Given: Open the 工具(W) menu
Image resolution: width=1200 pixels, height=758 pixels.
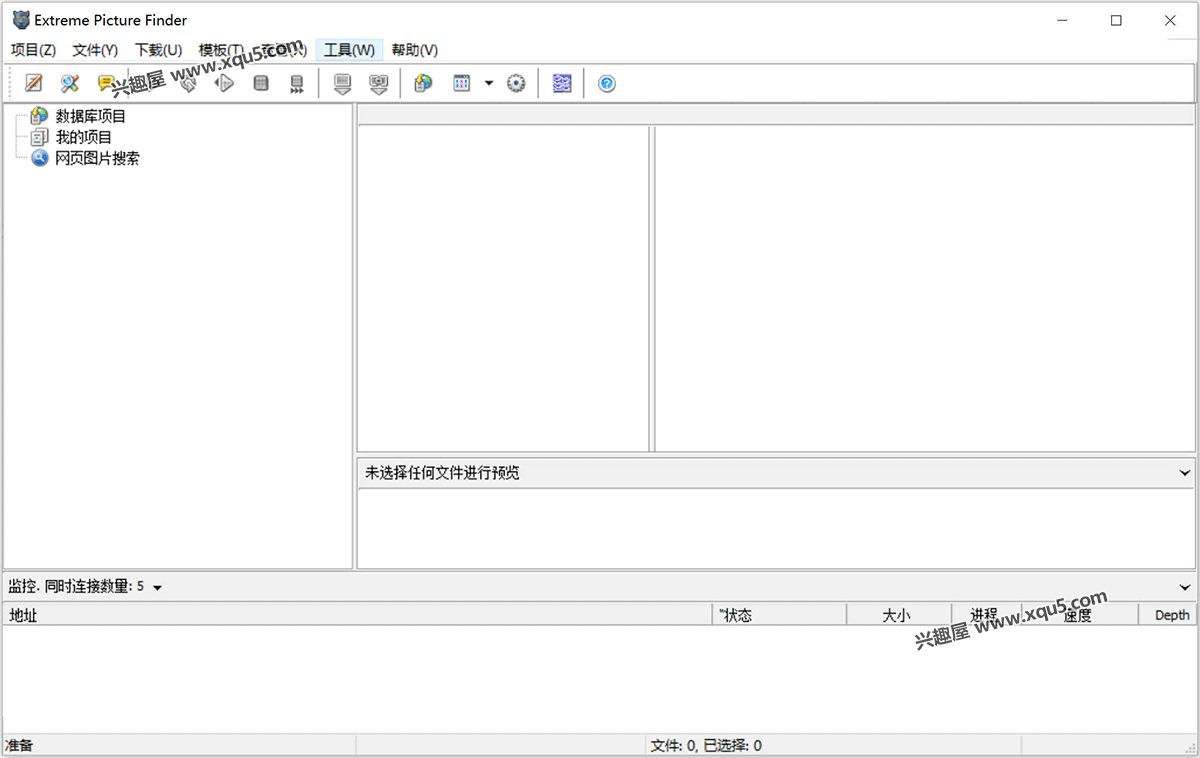Looking at the screenshot, I should coord(349,50).
